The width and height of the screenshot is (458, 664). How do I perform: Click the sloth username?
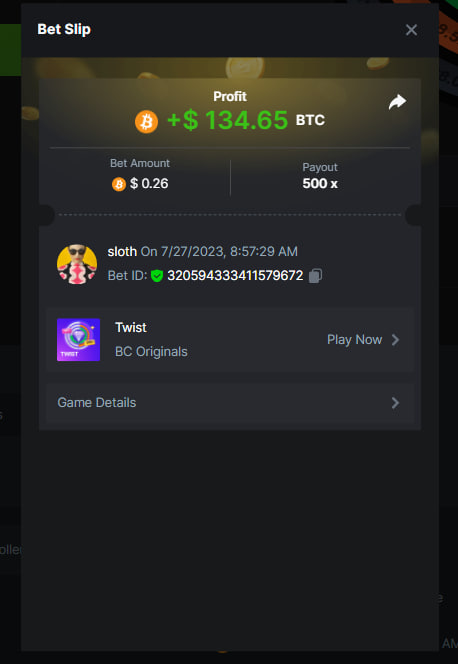pos(122,252)
